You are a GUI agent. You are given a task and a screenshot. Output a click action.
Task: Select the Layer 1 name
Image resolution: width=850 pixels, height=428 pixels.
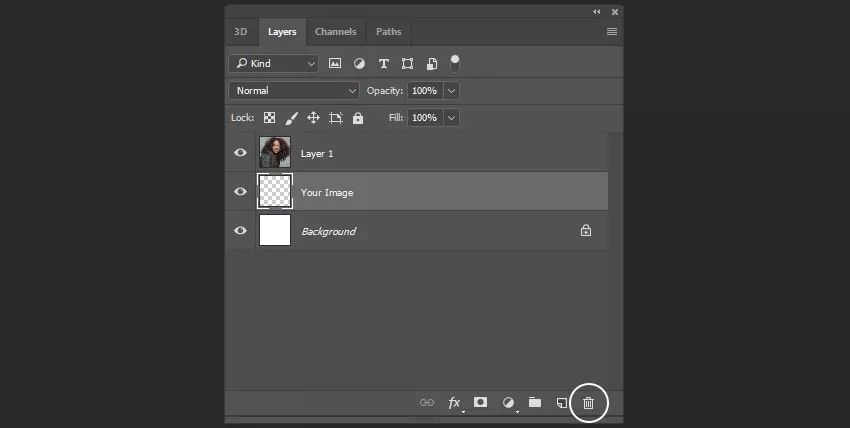click(x=317, y=154)
